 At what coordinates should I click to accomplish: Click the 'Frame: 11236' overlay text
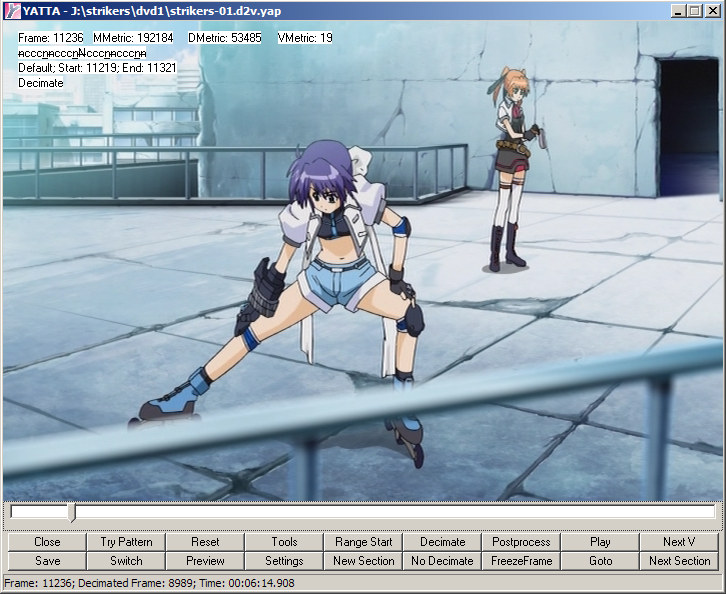50,38
